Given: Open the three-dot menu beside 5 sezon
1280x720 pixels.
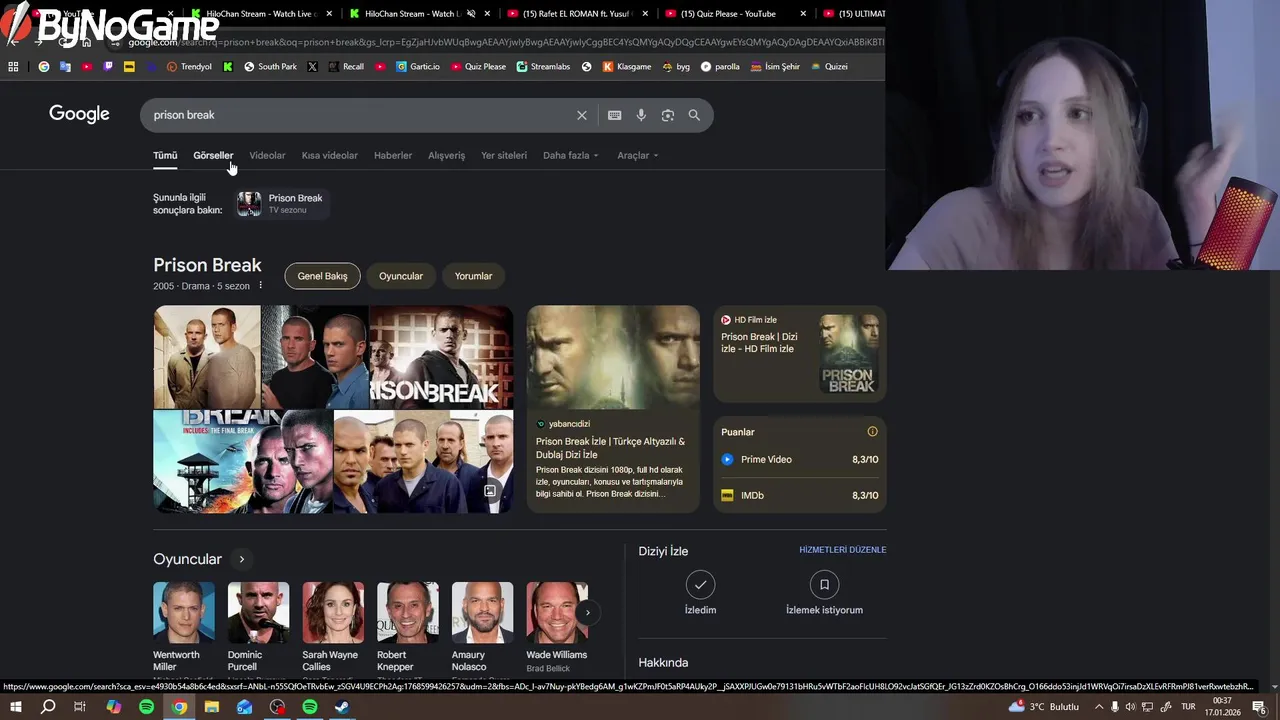Looking at the screenshot, I should (x=260, y=286).
